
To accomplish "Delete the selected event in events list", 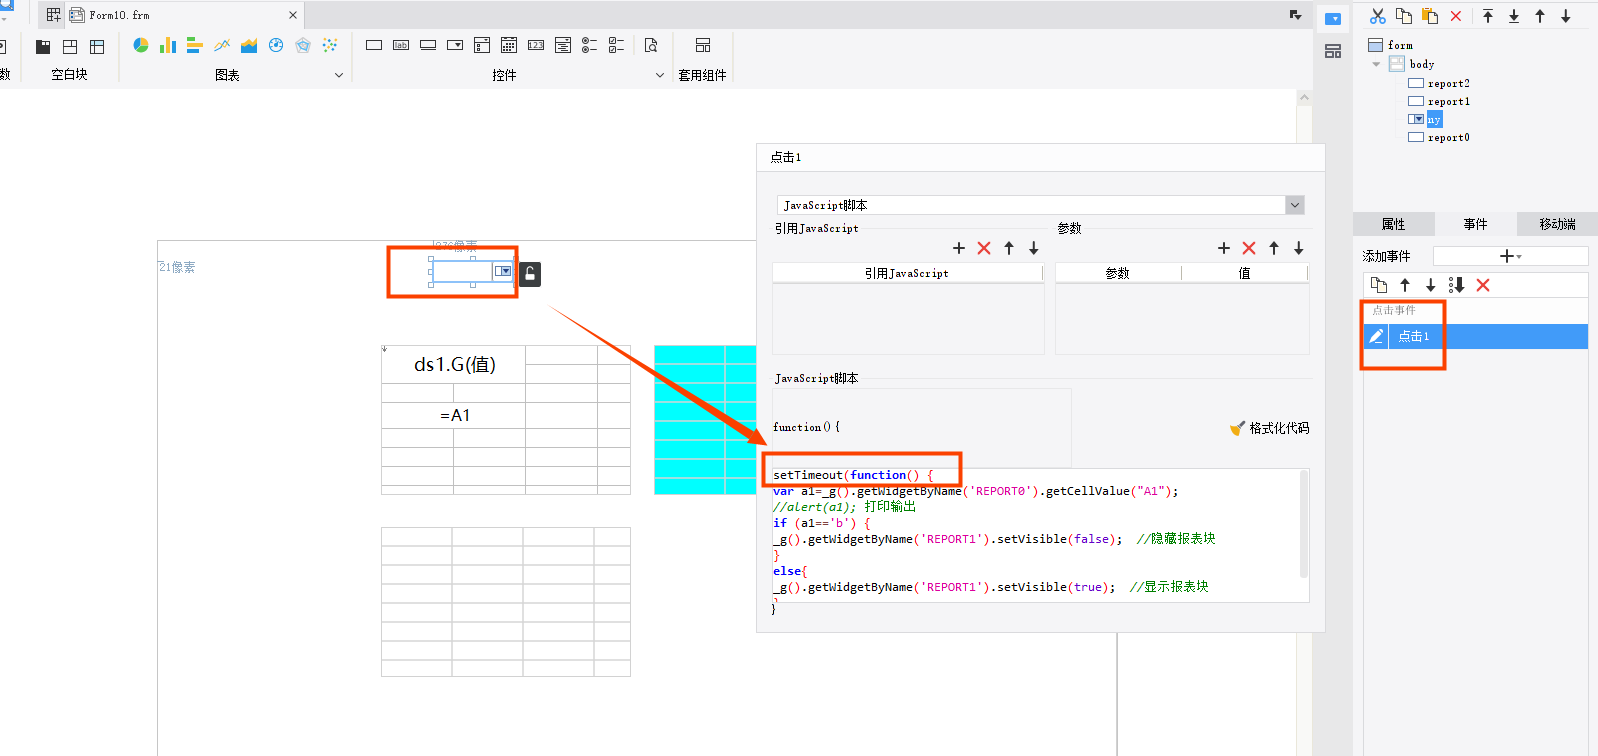I will point(1483,285).
